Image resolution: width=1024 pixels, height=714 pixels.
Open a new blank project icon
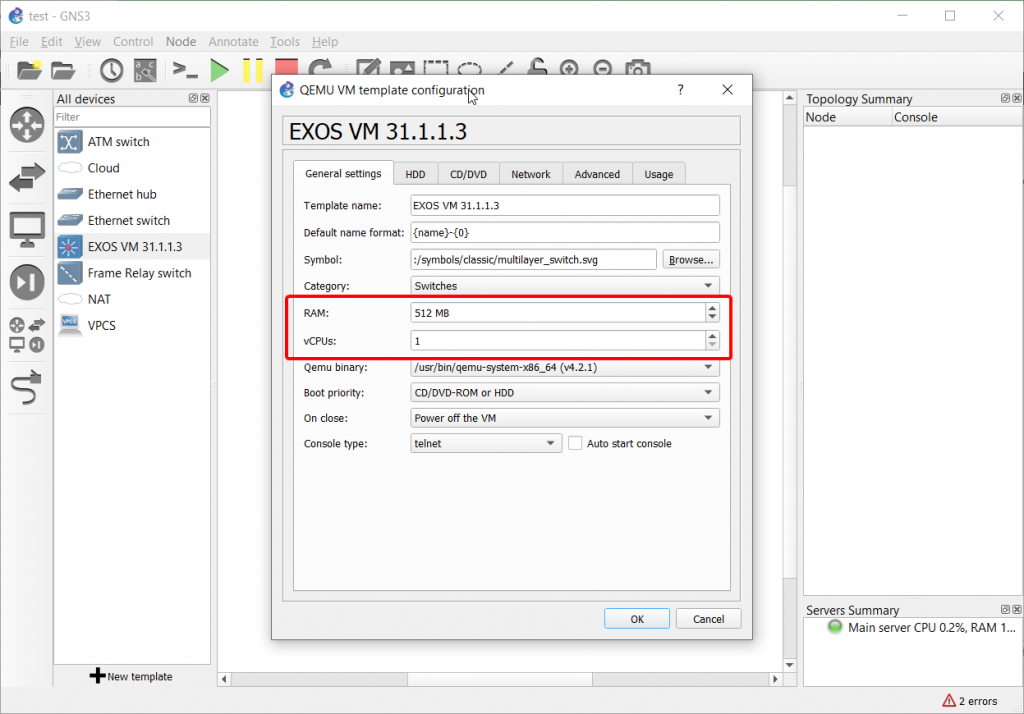tap(29, 69)
